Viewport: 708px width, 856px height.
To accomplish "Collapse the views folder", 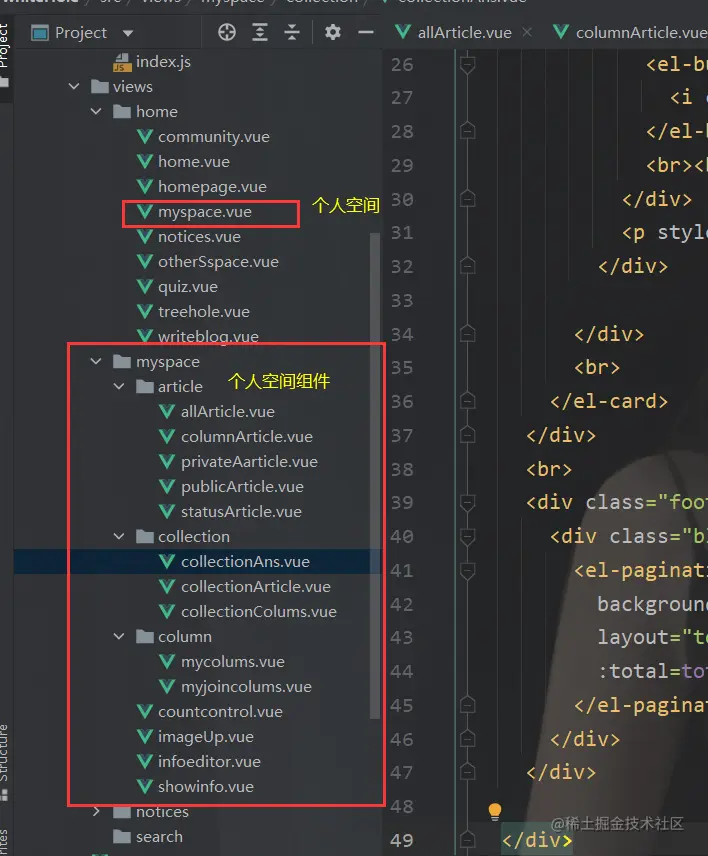I will point(74,86).
